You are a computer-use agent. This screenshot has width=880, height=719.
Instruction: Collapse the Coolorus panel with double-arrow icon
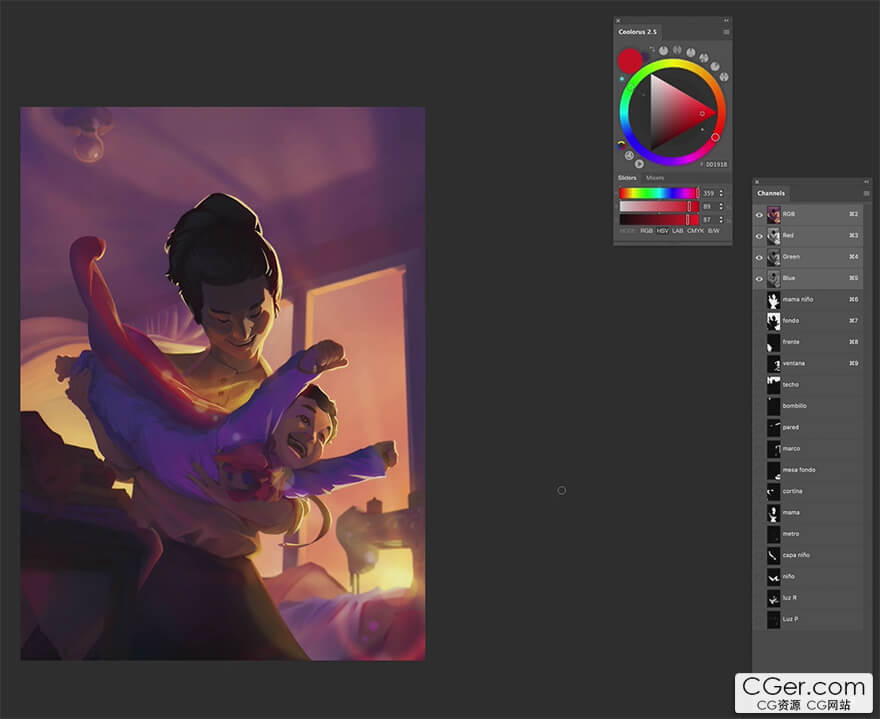click(x=726, y=20)
